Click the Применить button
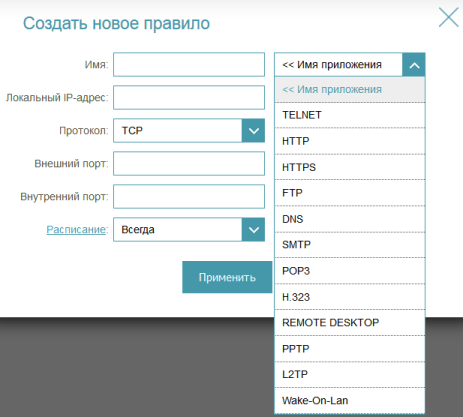 [x=227, y=277]
